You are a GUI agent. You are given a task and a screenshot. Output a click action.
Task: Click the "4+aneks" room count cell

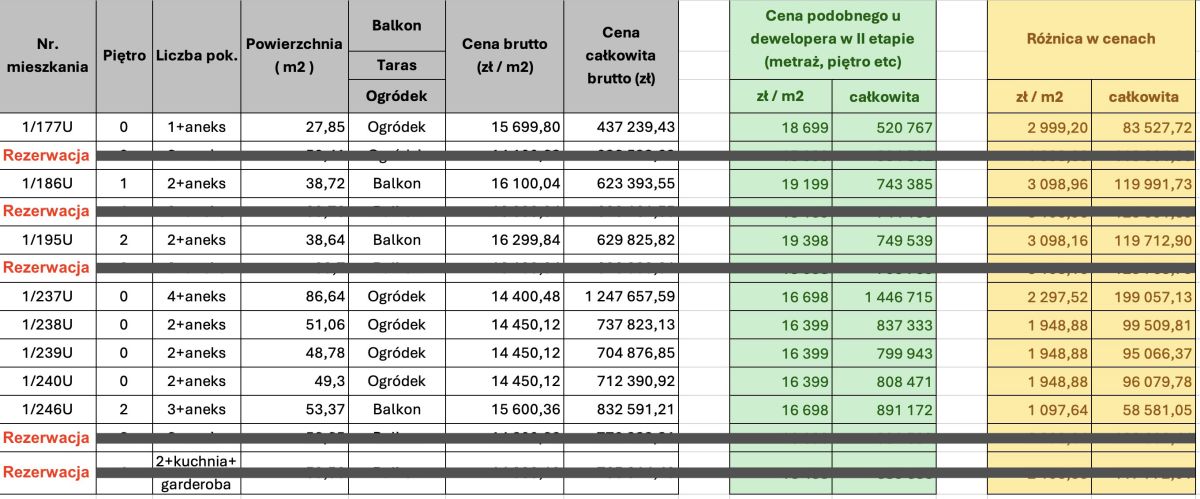tap(196, 299)
